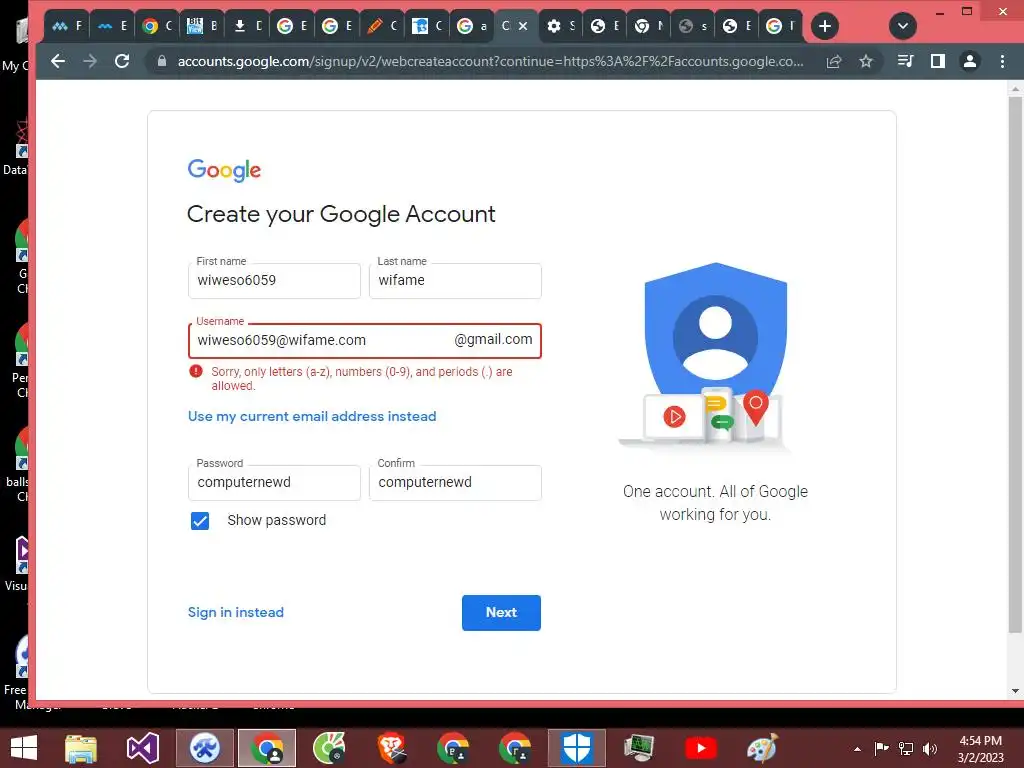Expand the tab search dropdown arrow

[903, 26]
